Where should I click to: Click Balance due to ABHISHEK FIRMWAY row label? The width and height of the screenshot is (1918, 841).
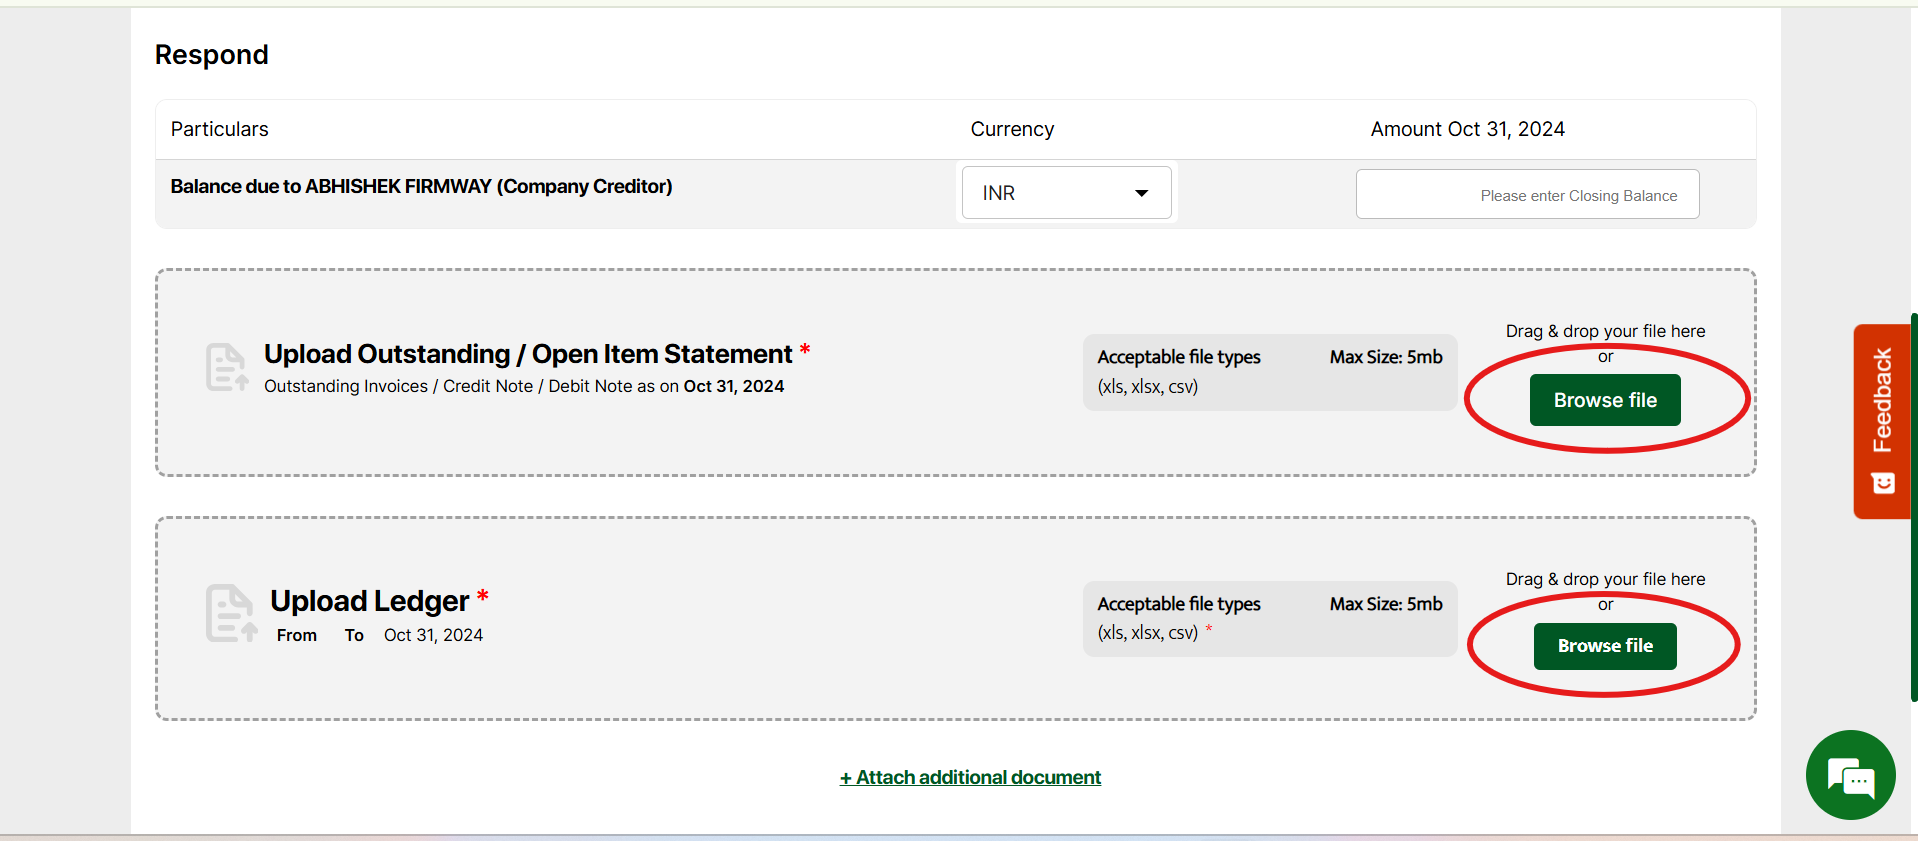tap(421, 187)
